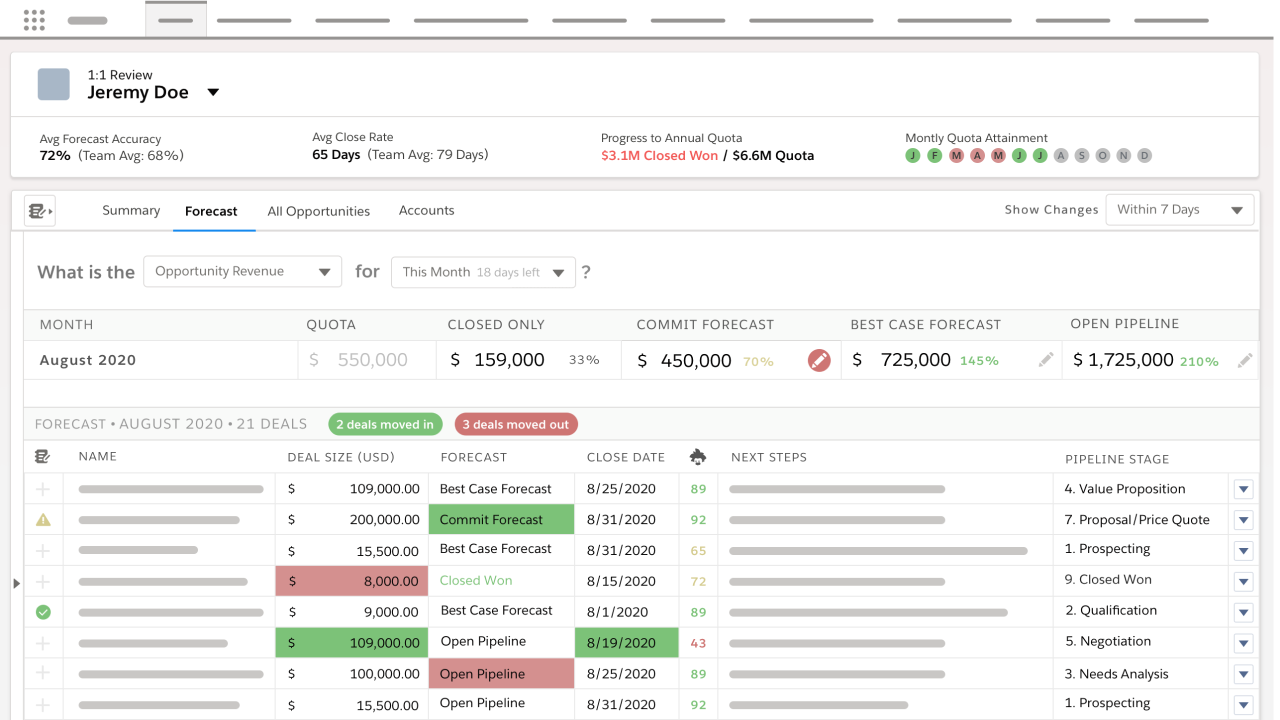The image size is (1280, 720).
Task: Click the 2 deals moved in badge
Action: 385,424
